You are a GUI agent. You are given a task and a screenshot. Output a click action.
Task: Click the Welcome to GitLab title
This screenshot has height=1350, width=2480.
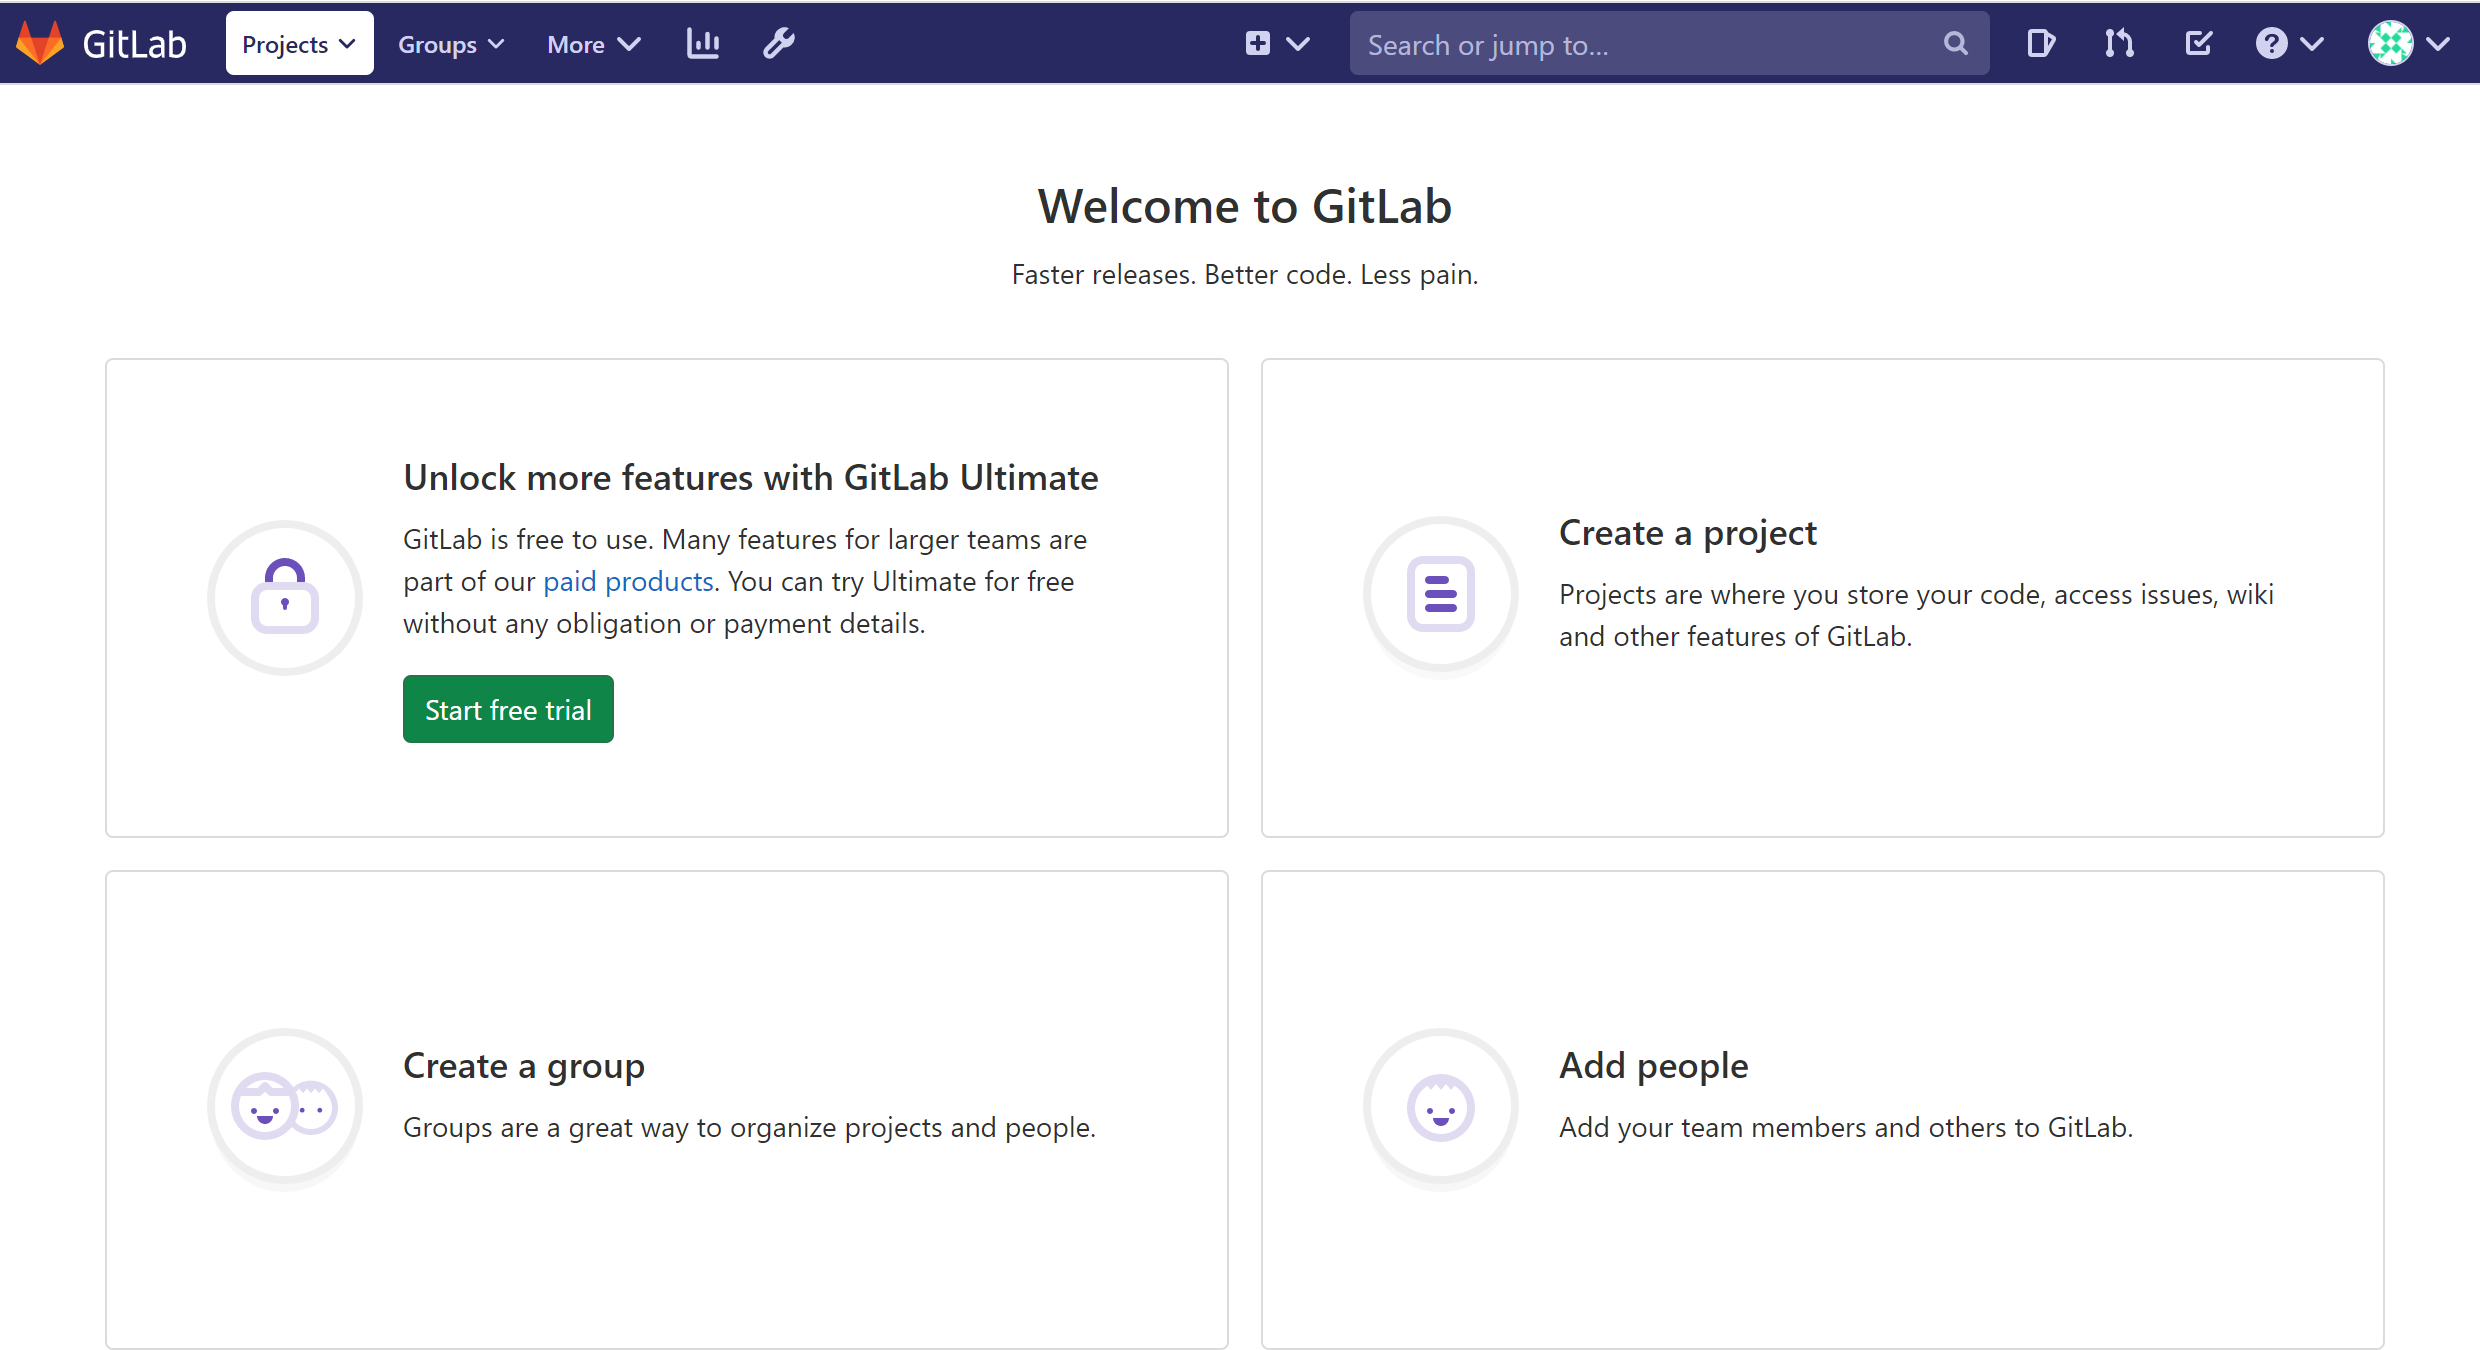(x=1244, y=206)
